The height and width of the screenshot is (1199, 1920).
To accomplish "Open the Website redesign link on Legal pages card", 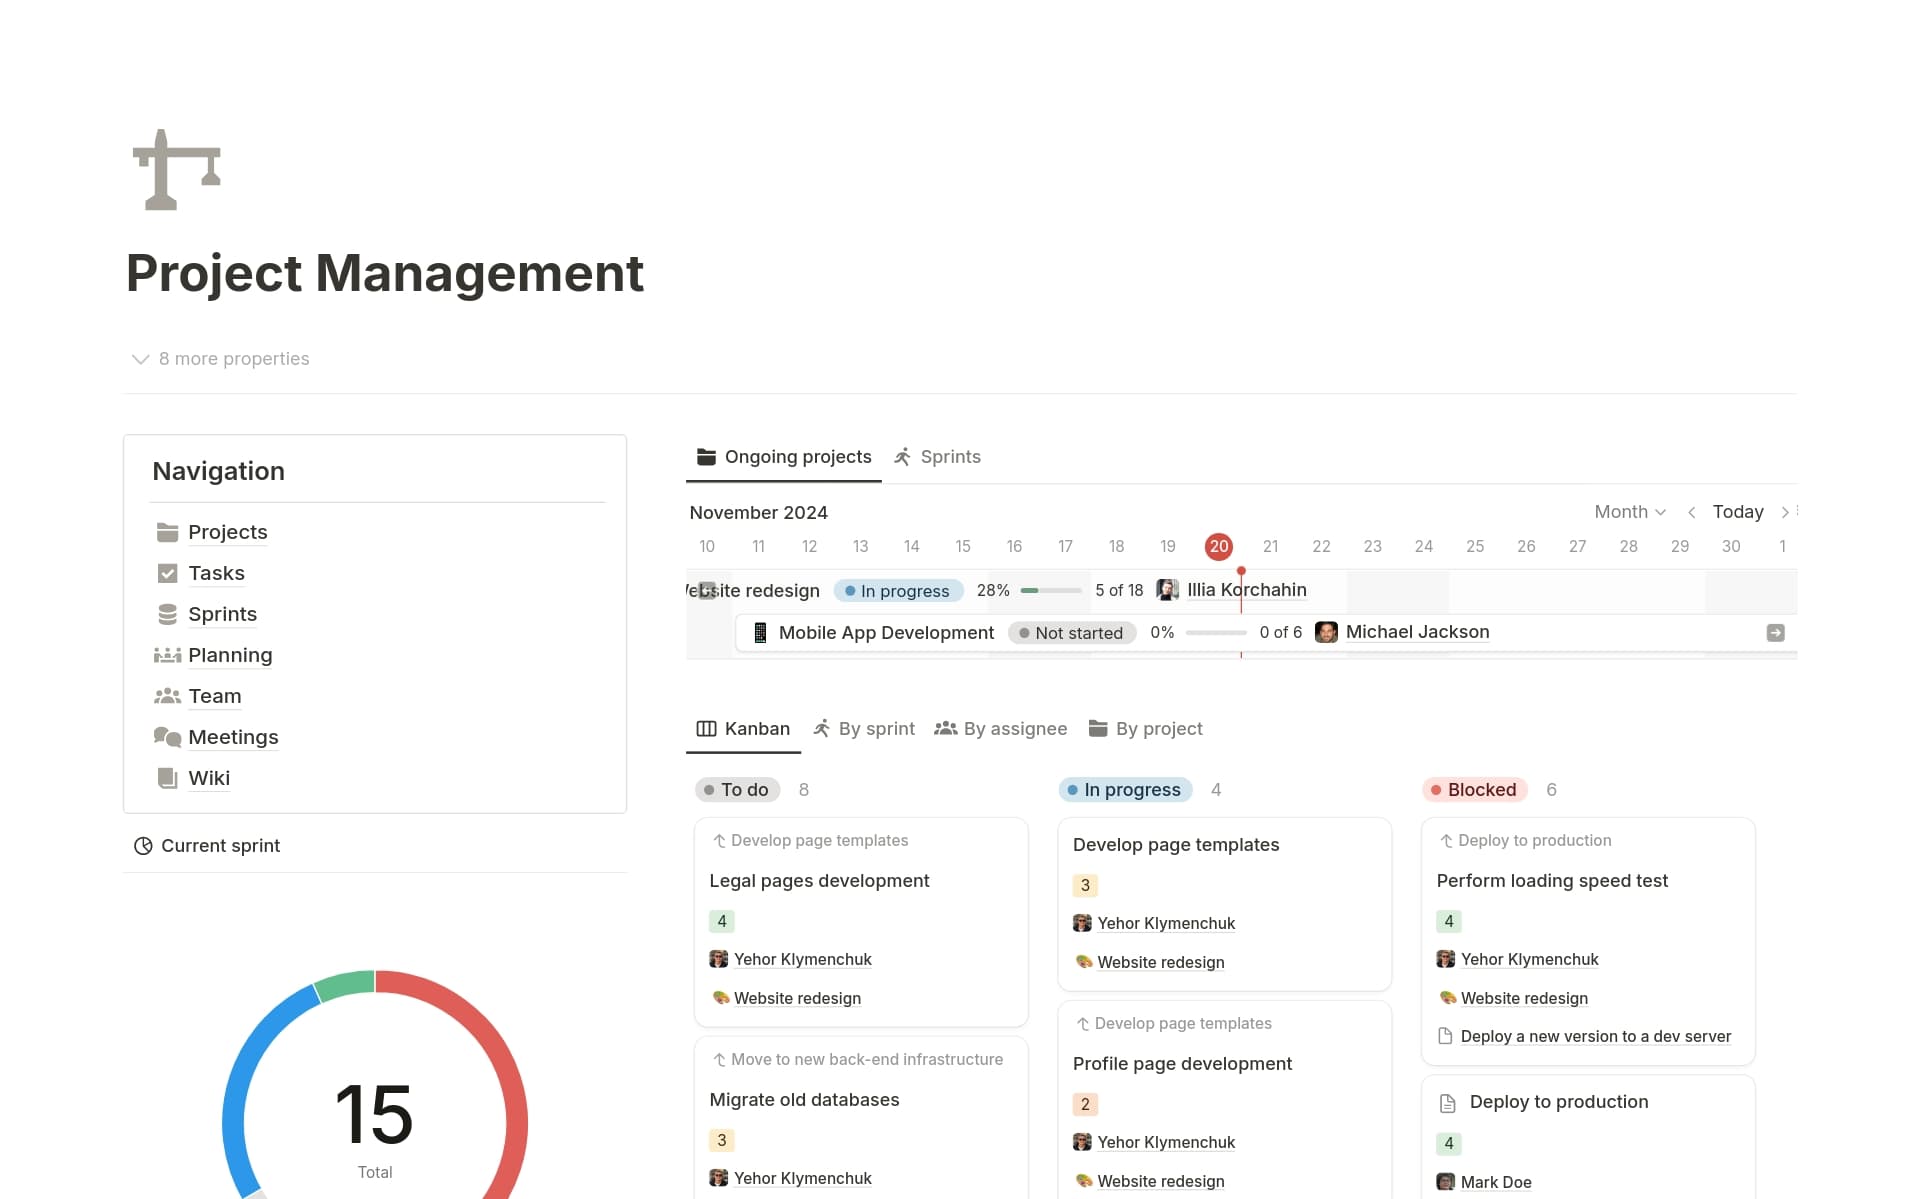I will click(x=797, y=997).
